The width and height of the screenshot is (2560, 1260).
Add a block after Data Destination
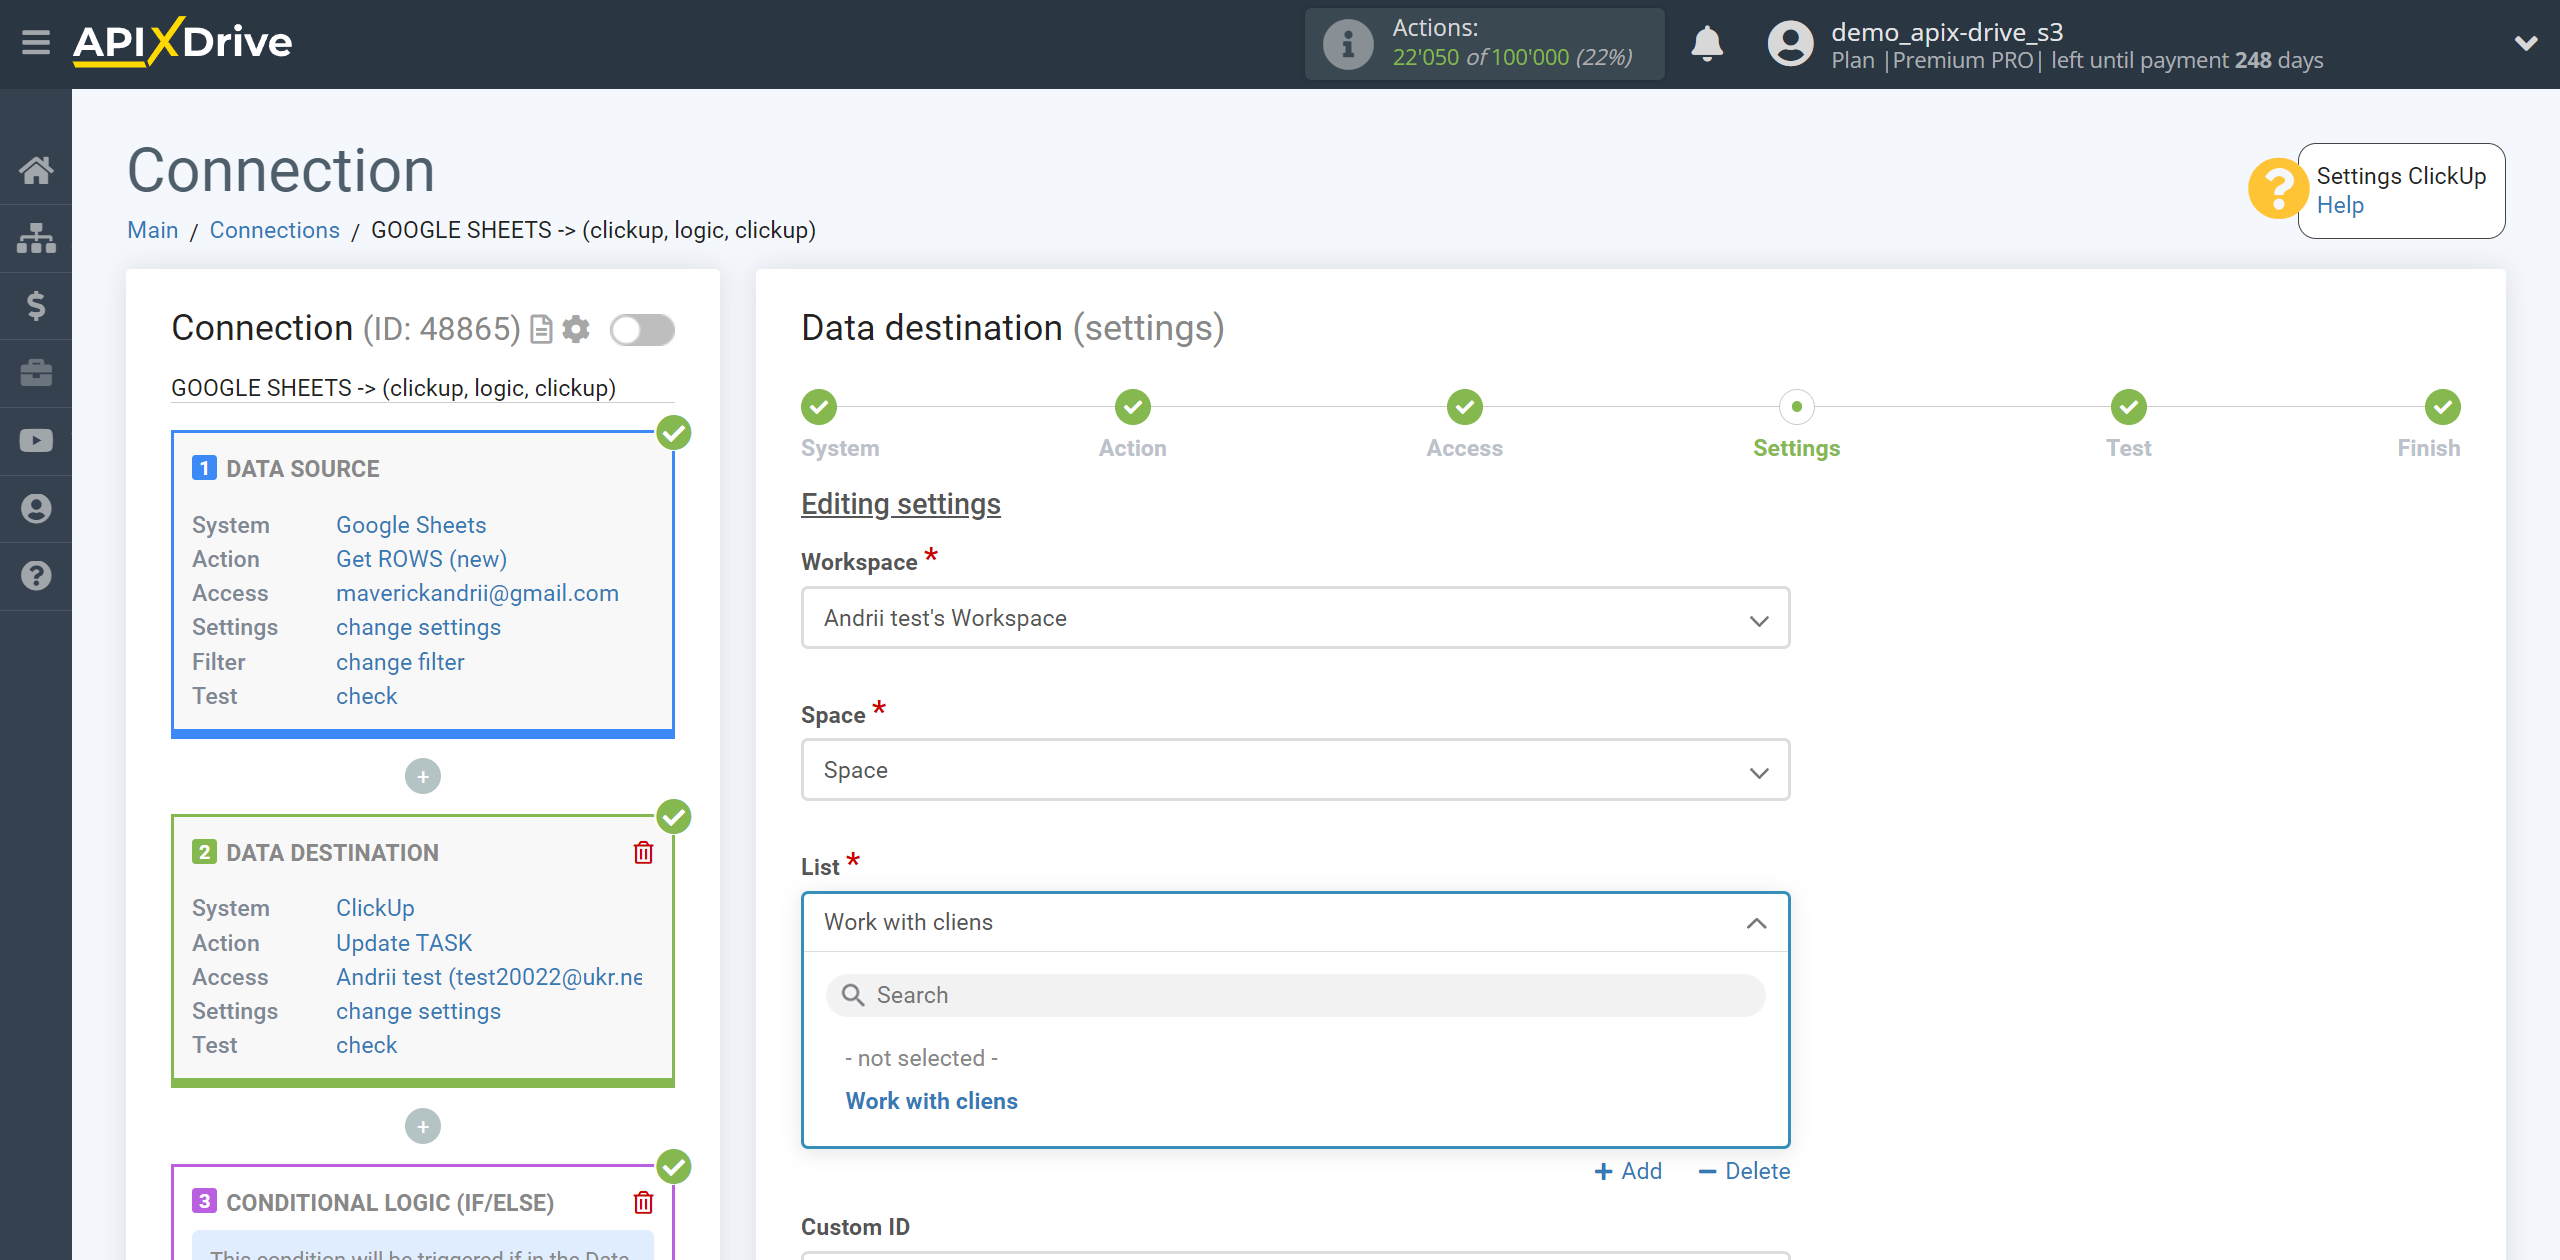point(422,1126)
